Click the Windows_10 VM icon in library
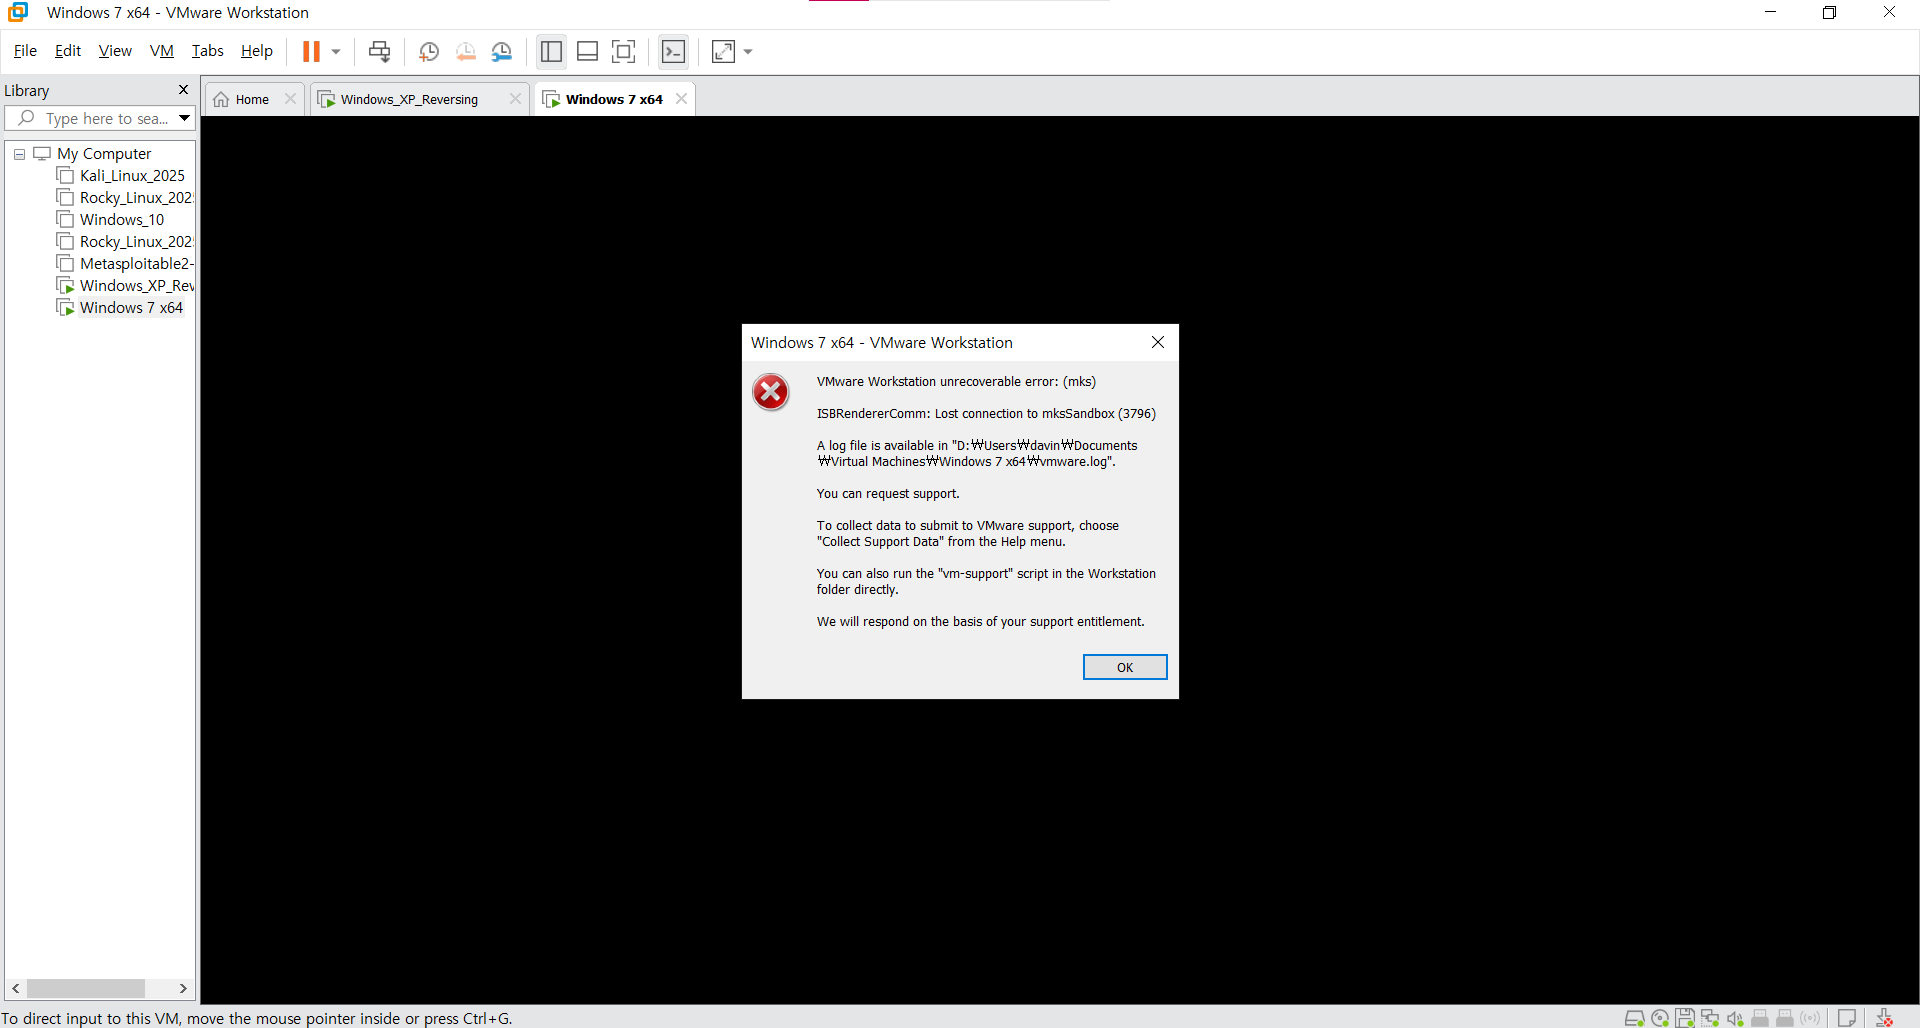1920x1028 pixels. coord(66,220)
